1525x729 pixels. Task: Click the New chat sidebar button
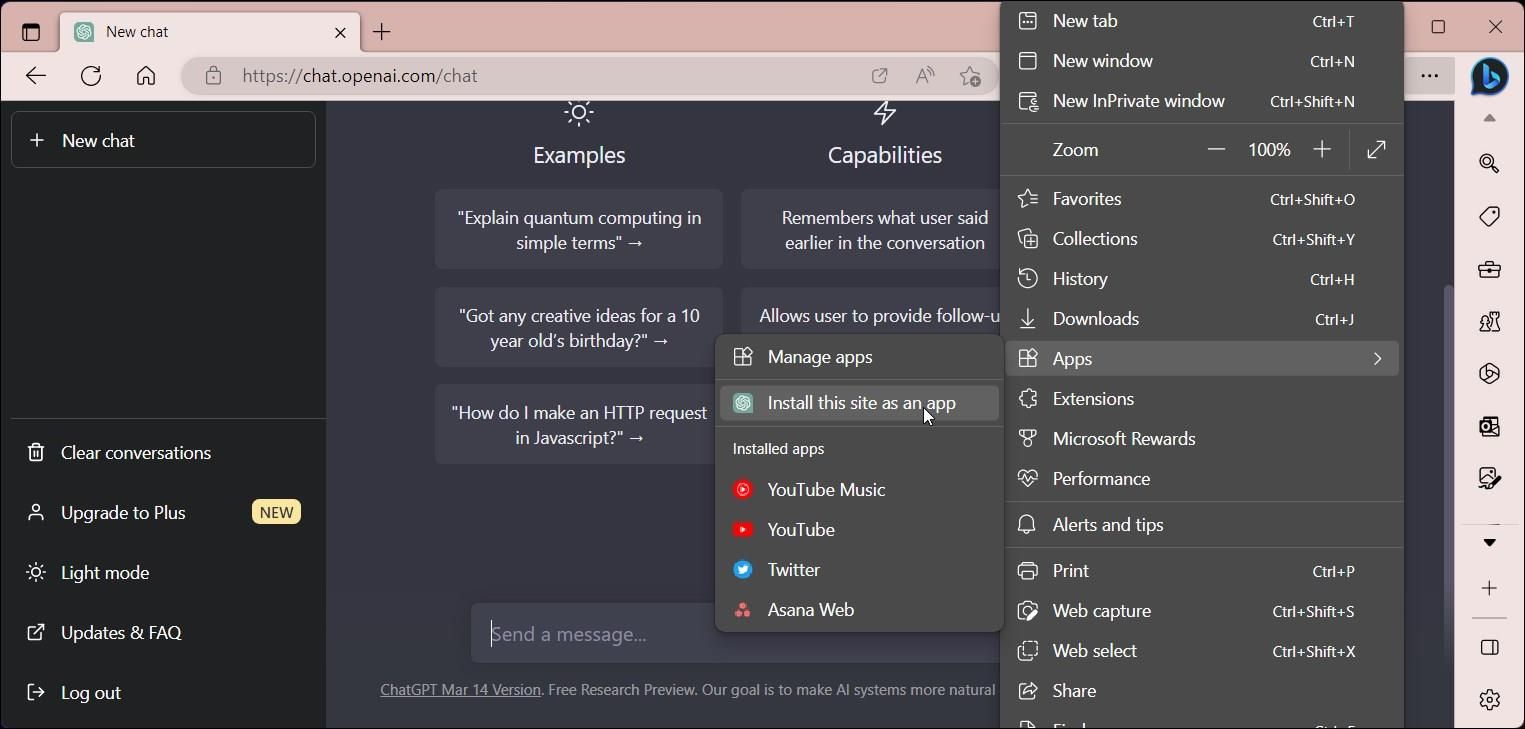[163, 140]
